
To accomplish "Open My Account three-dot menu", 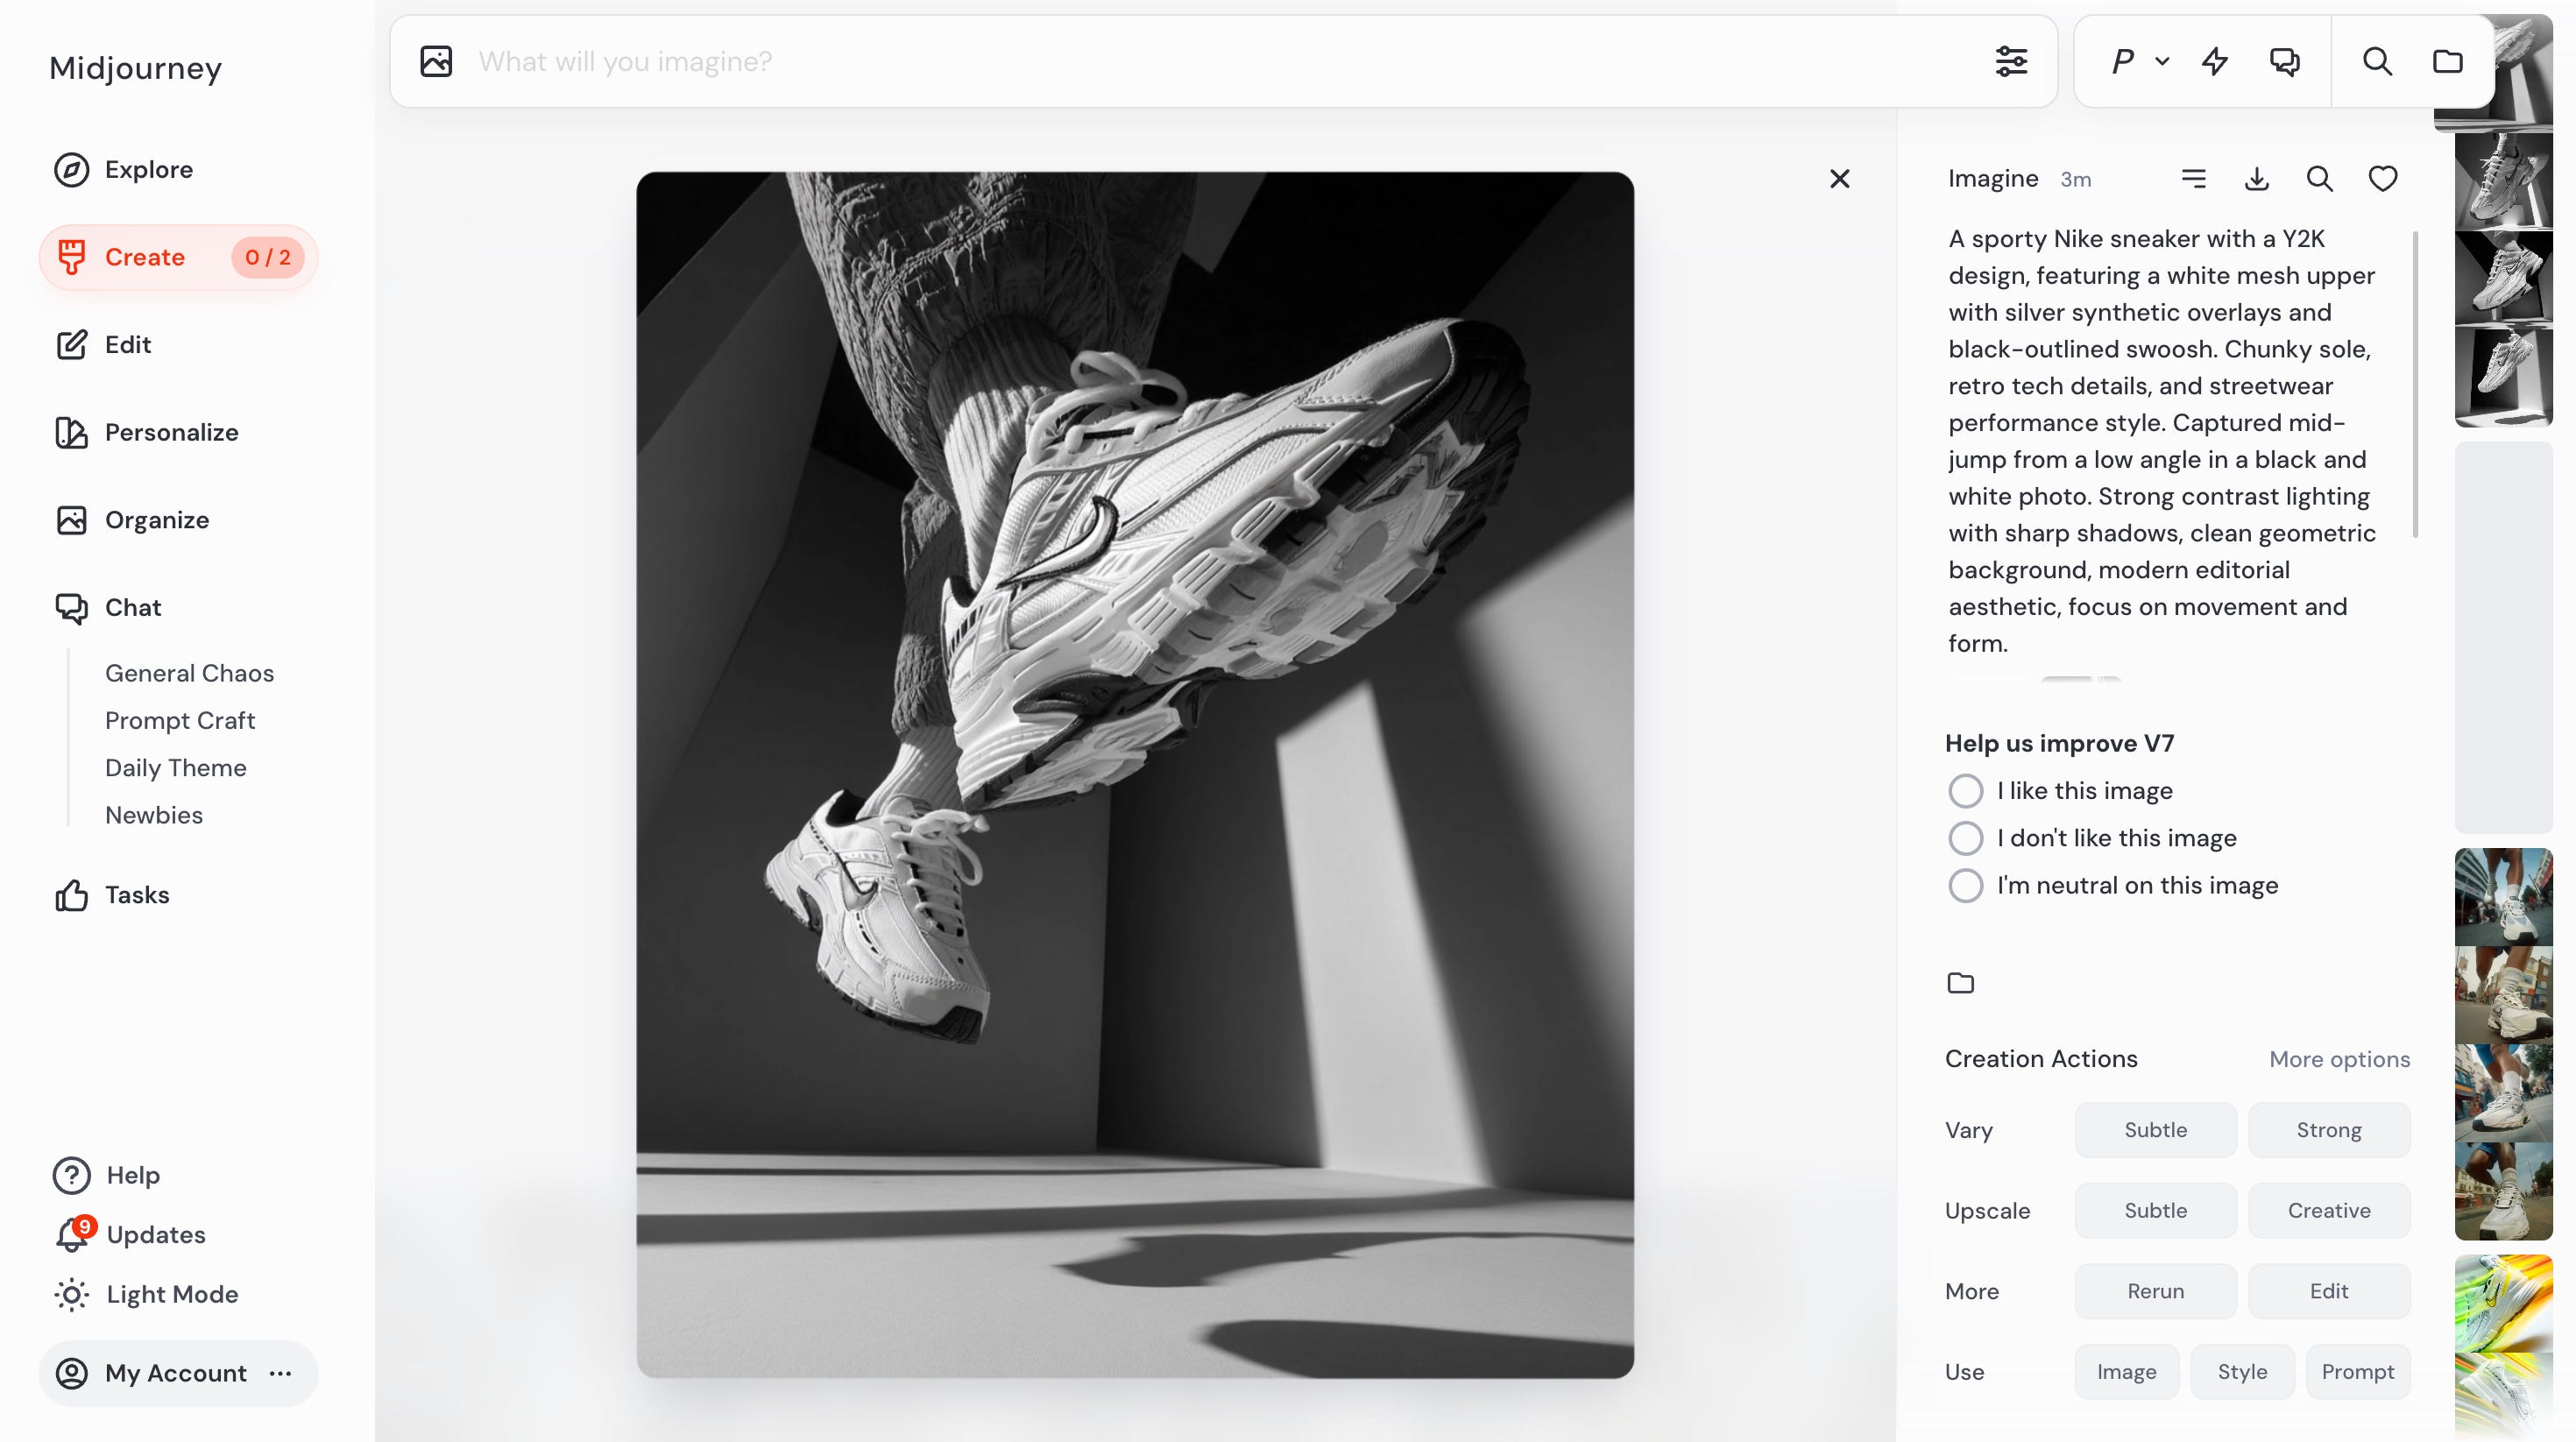I will pos(281,1373).
